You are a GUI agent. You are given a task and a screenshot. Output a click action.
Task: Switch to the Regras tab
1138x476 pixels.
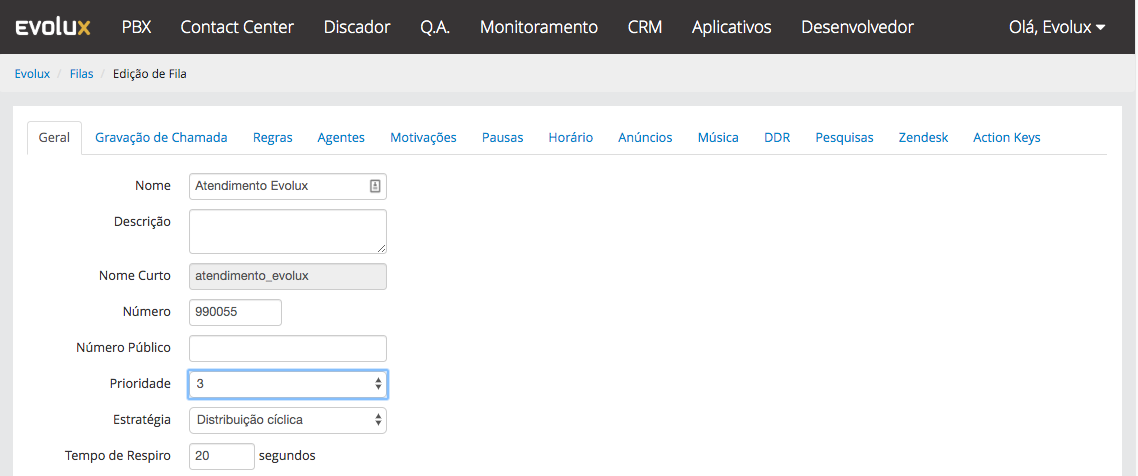point(273,137)
